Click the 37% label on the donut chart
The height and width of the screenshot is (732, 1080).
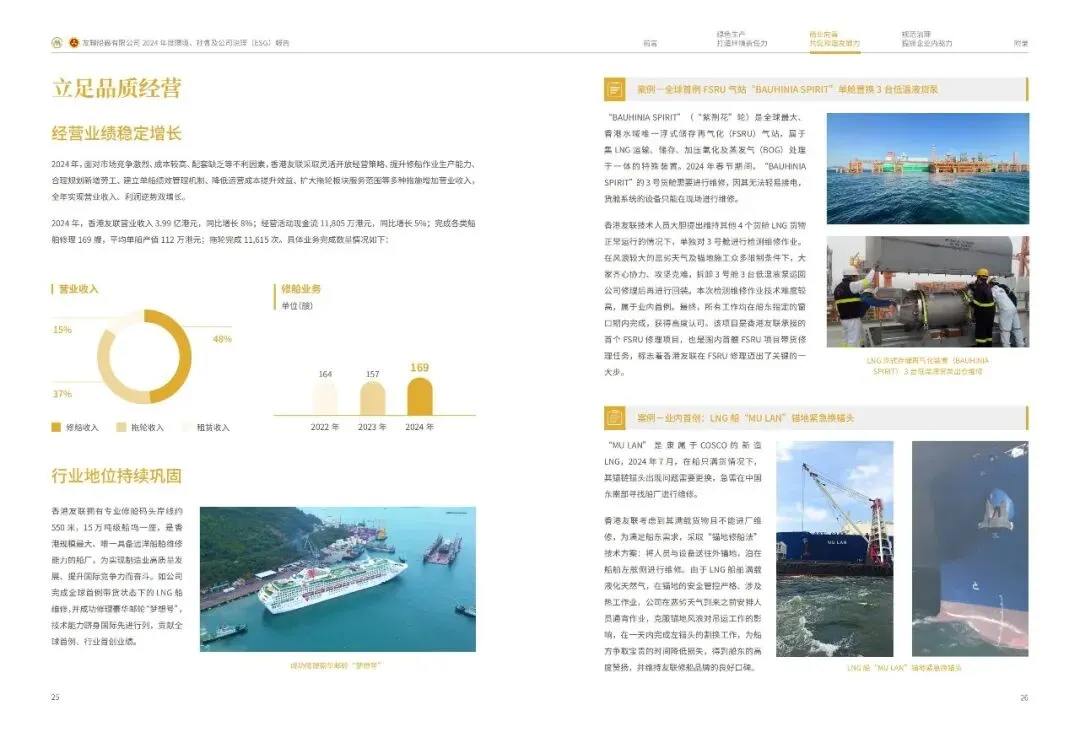click(62, 394)
